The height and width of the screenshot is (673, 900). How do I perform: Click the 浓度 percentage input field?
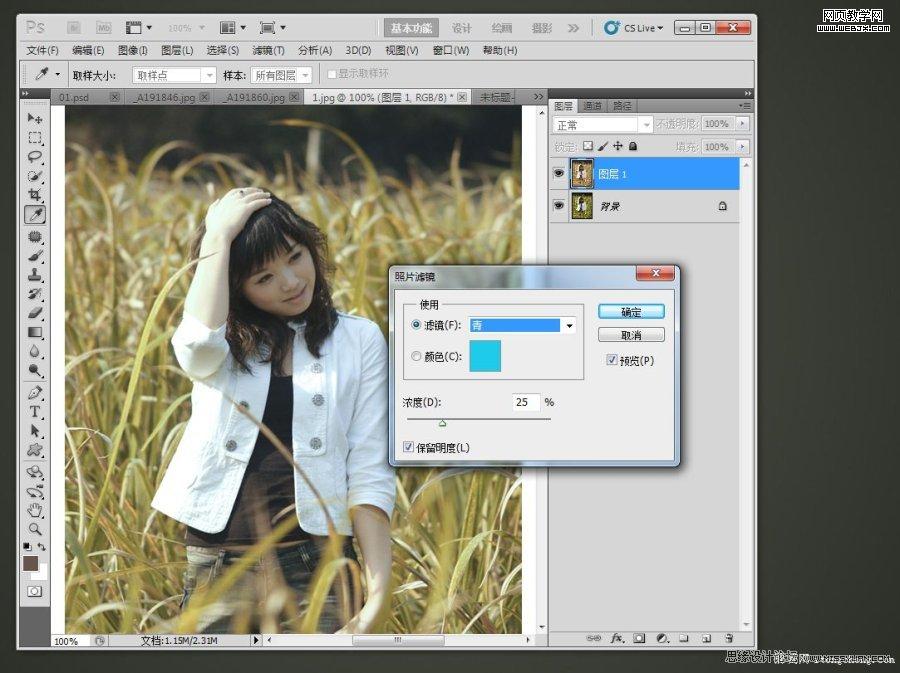point(526,402)
